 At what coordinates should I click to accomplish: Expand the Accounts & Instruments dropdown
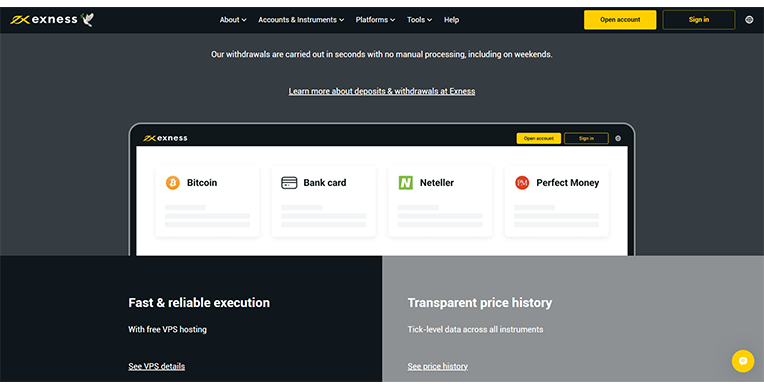click(301, 20)
